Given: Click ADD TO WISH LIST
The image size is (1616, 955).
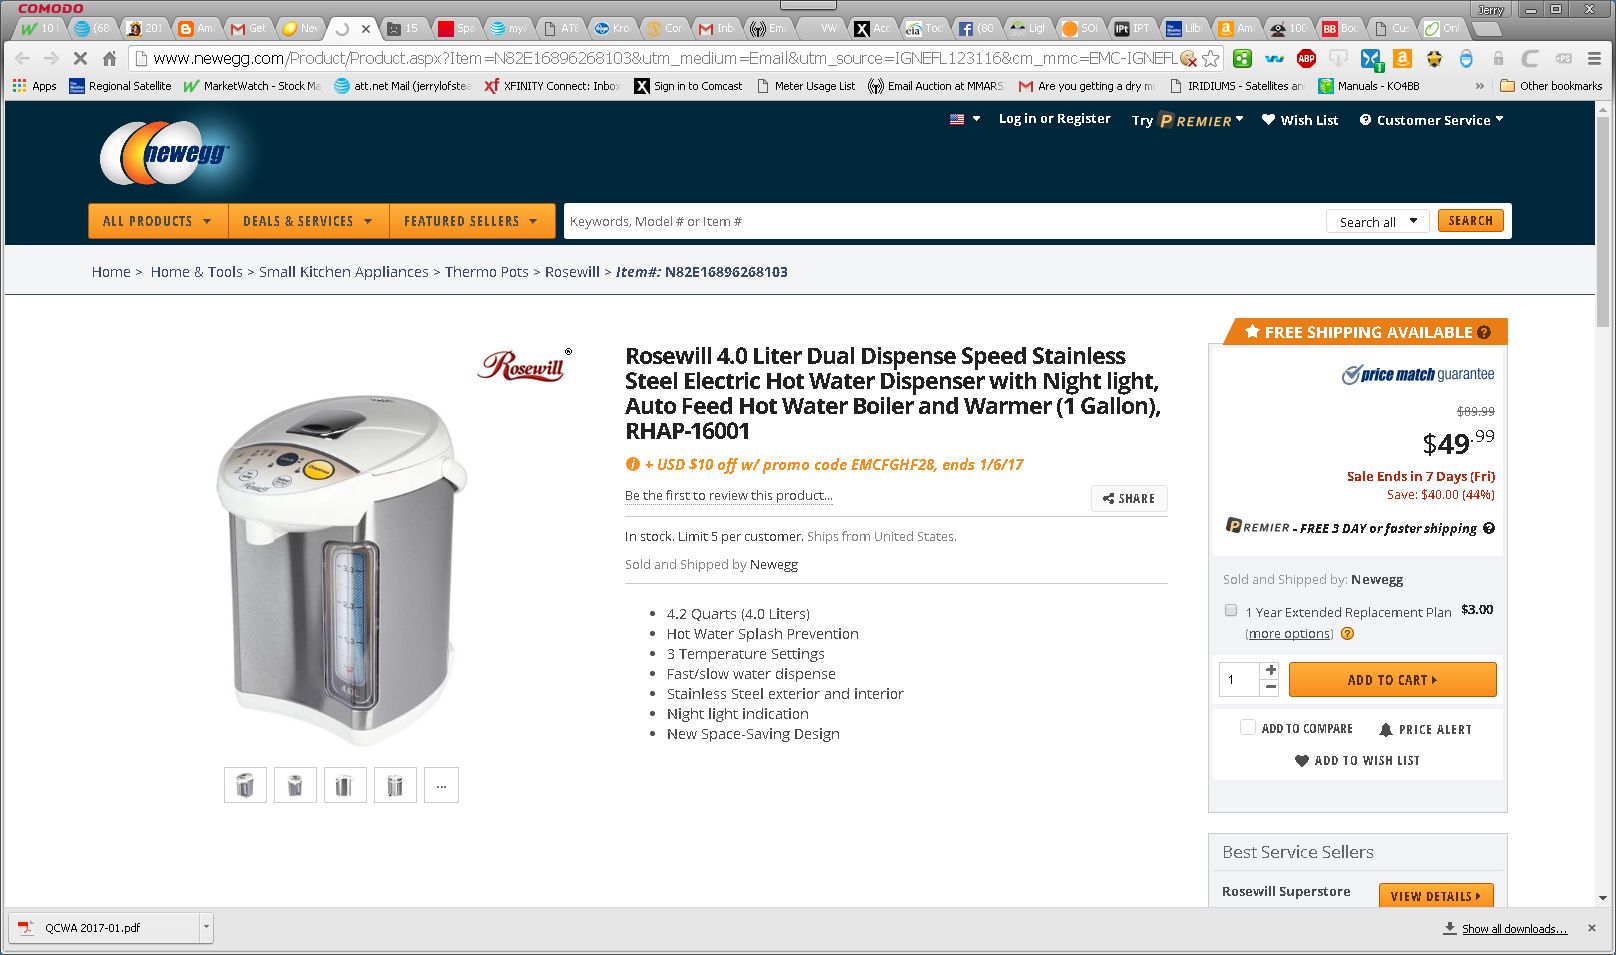Looking at the screenshot, I should [x=1357, y=760].
